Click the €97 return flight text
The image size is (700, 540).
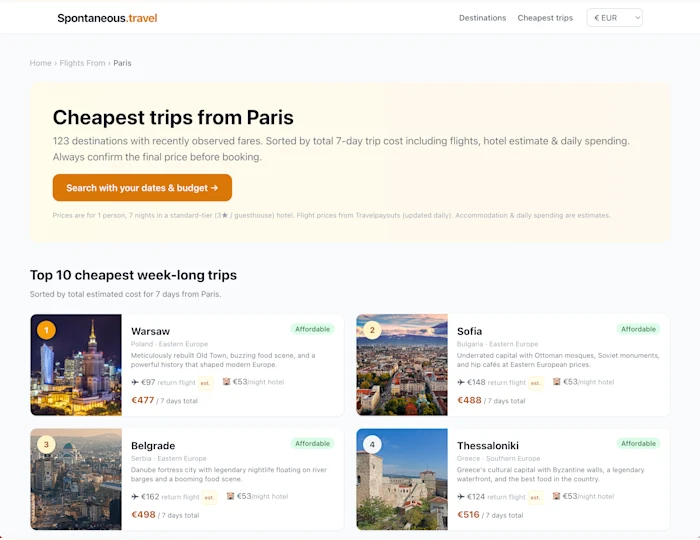click(x=168, y=382)
